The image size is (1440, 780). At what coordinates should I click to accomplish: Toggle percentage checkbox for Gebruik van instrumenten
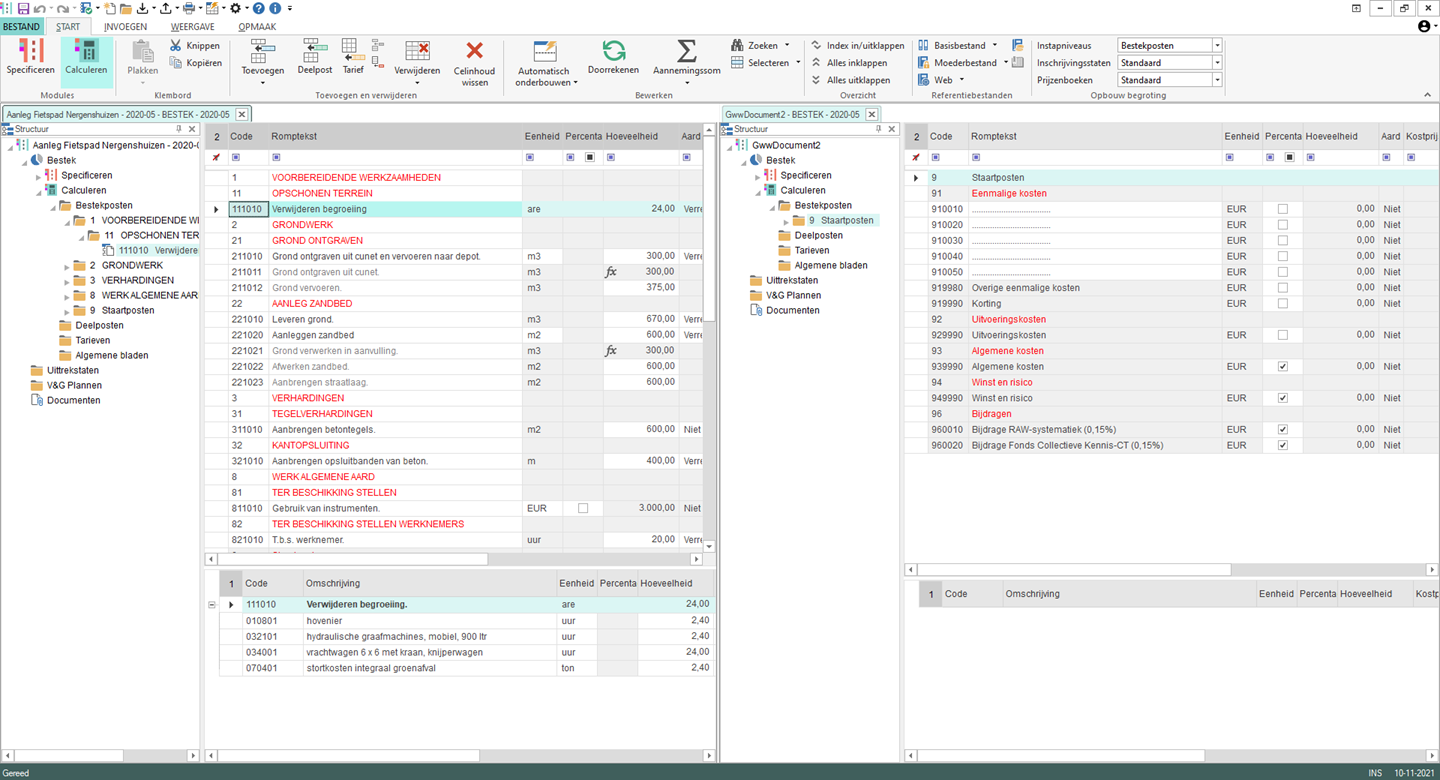583,508
